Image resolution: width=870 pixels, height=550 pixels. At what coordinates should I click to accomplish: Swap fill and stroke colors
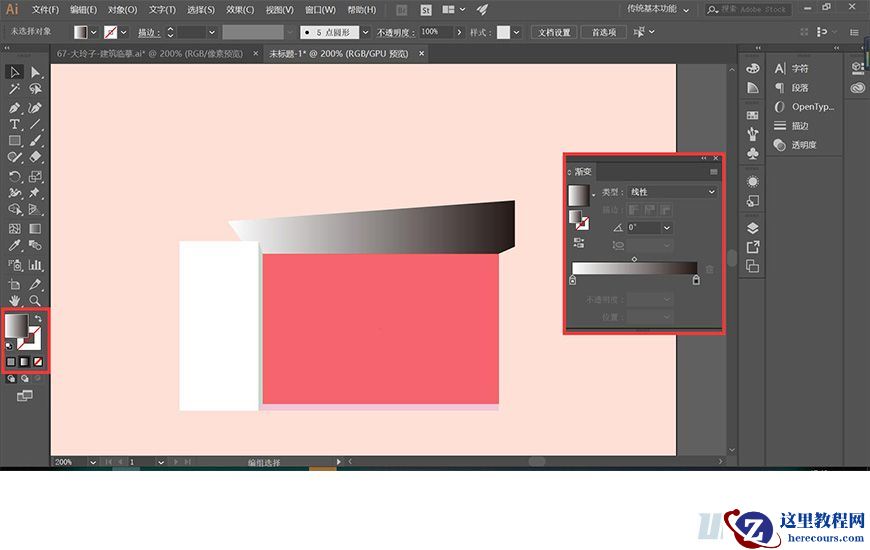tap(38, 319)
